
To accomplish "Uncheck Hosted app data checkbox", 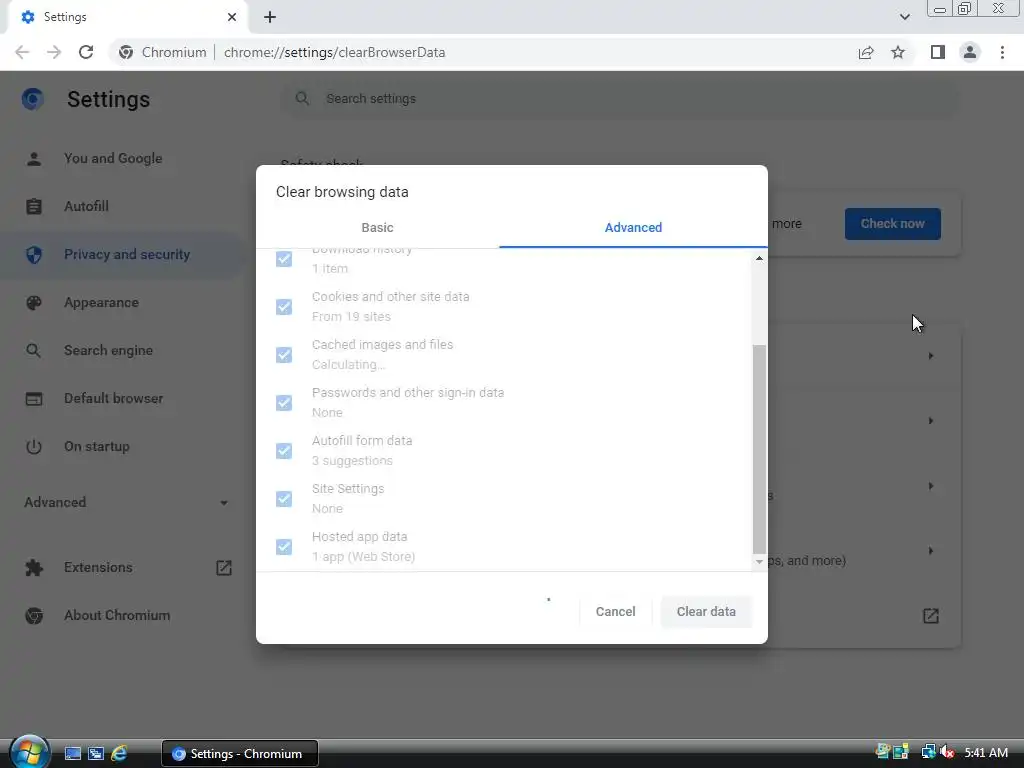I will (x=284, y=547).
